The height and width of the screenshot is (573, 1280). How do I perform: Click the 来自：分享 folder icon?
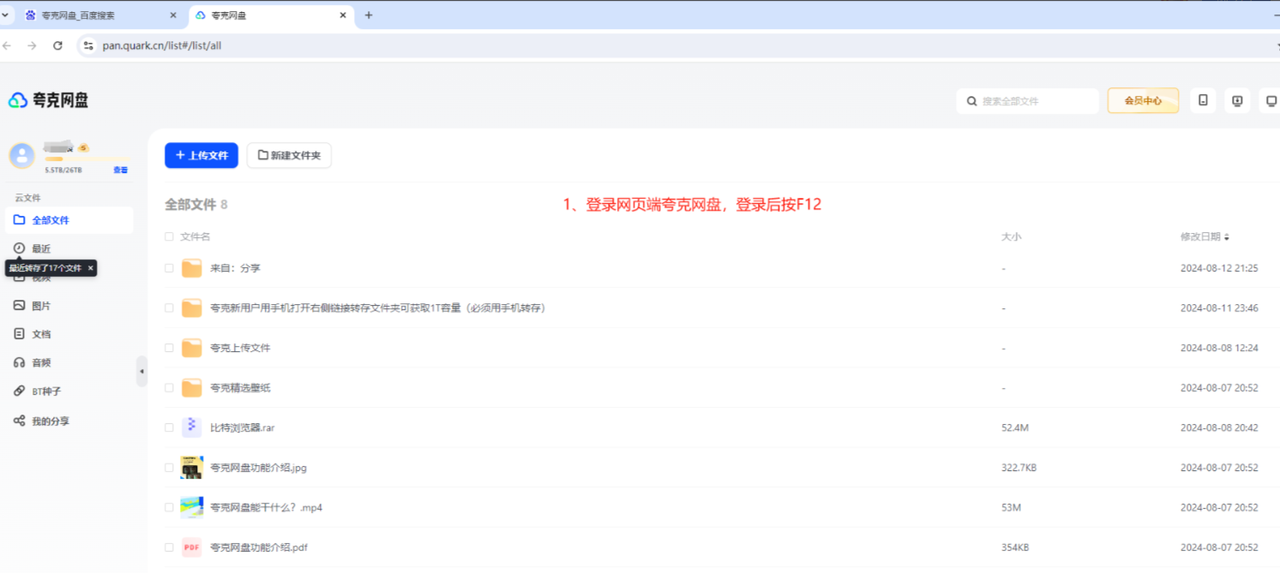click(191, 268)
